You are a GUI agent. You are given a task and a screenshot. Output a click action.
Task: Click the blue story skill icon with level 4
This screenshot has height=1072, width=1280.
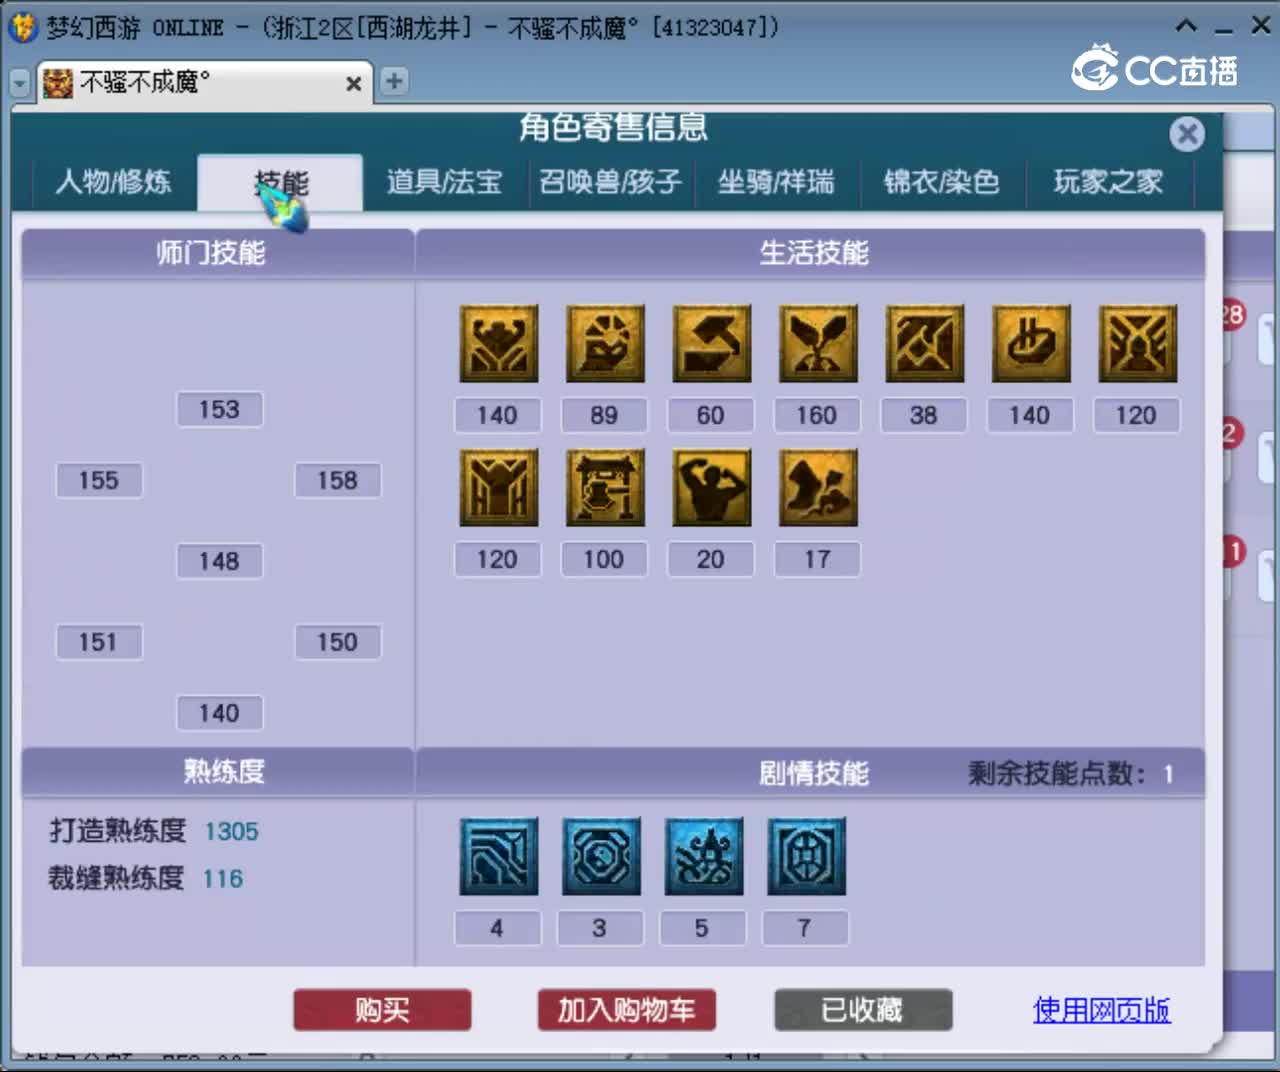pyautogui.click(x=499, y=856)
